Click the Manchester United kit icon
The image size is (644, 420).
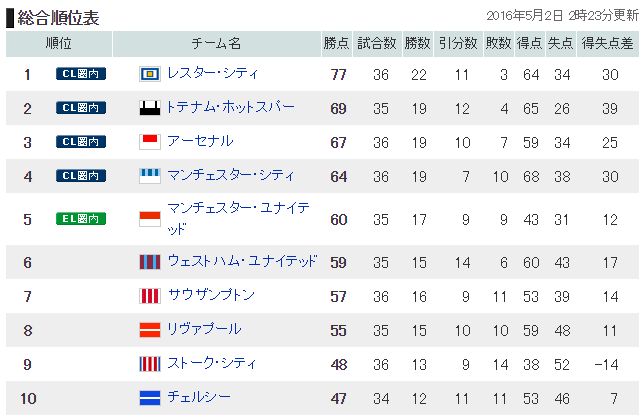pyautogui.click(x=150, y=219)
